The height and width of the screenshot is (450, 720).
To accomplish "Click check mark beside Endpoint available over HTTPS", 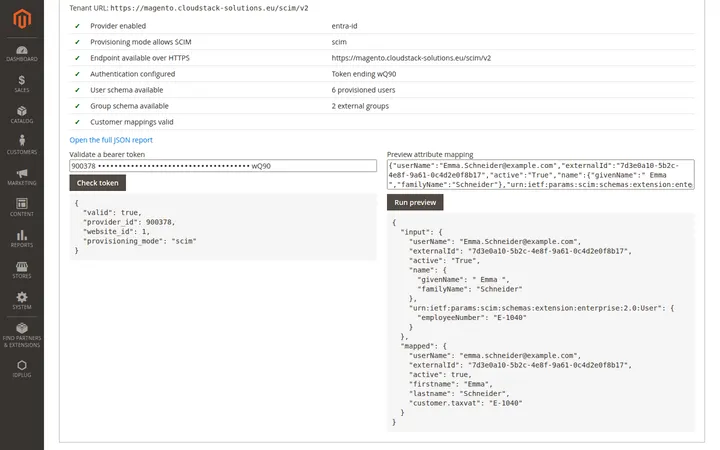I will [x=77, y=58].
